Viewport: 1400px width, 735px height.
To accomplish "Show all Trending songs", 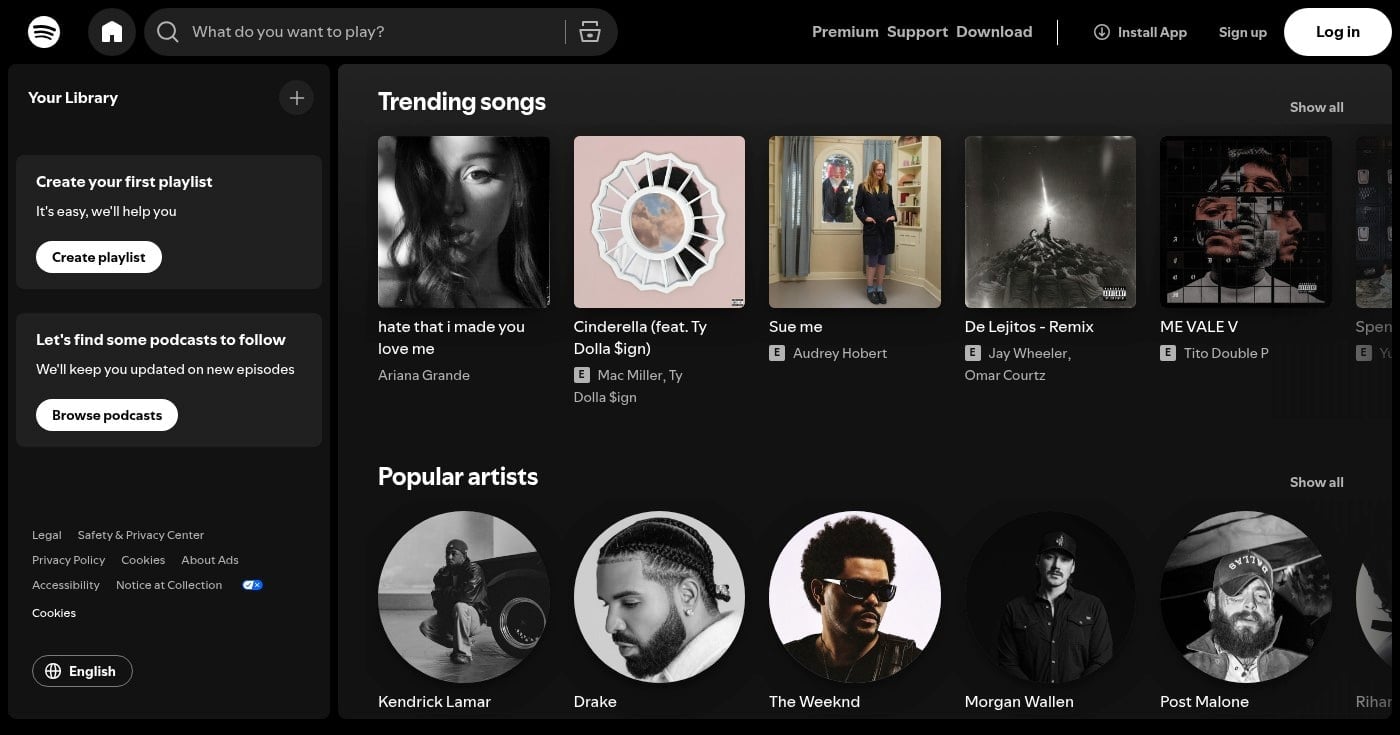I will click(1316, 107).
